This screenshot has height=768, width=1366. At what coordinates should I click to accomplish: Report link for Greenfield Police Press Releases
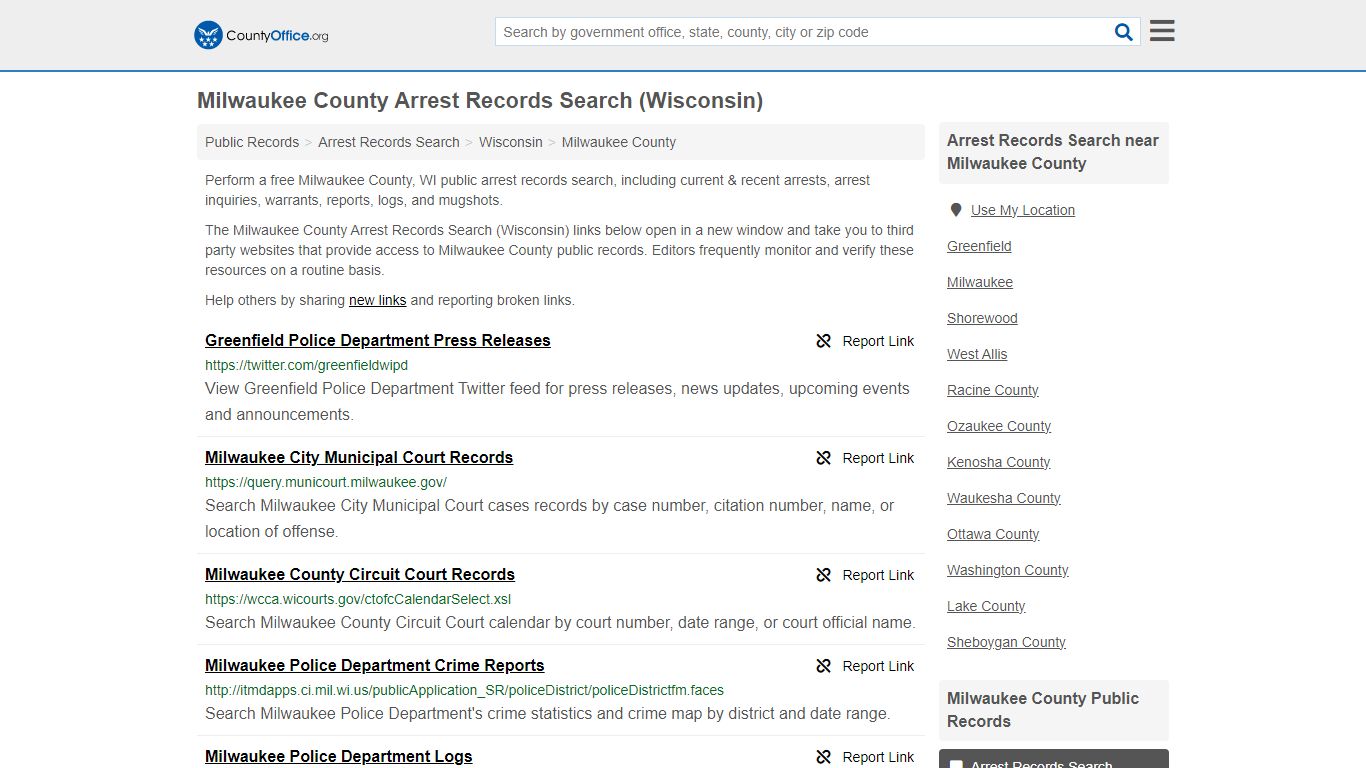click(x=878, y=341)
